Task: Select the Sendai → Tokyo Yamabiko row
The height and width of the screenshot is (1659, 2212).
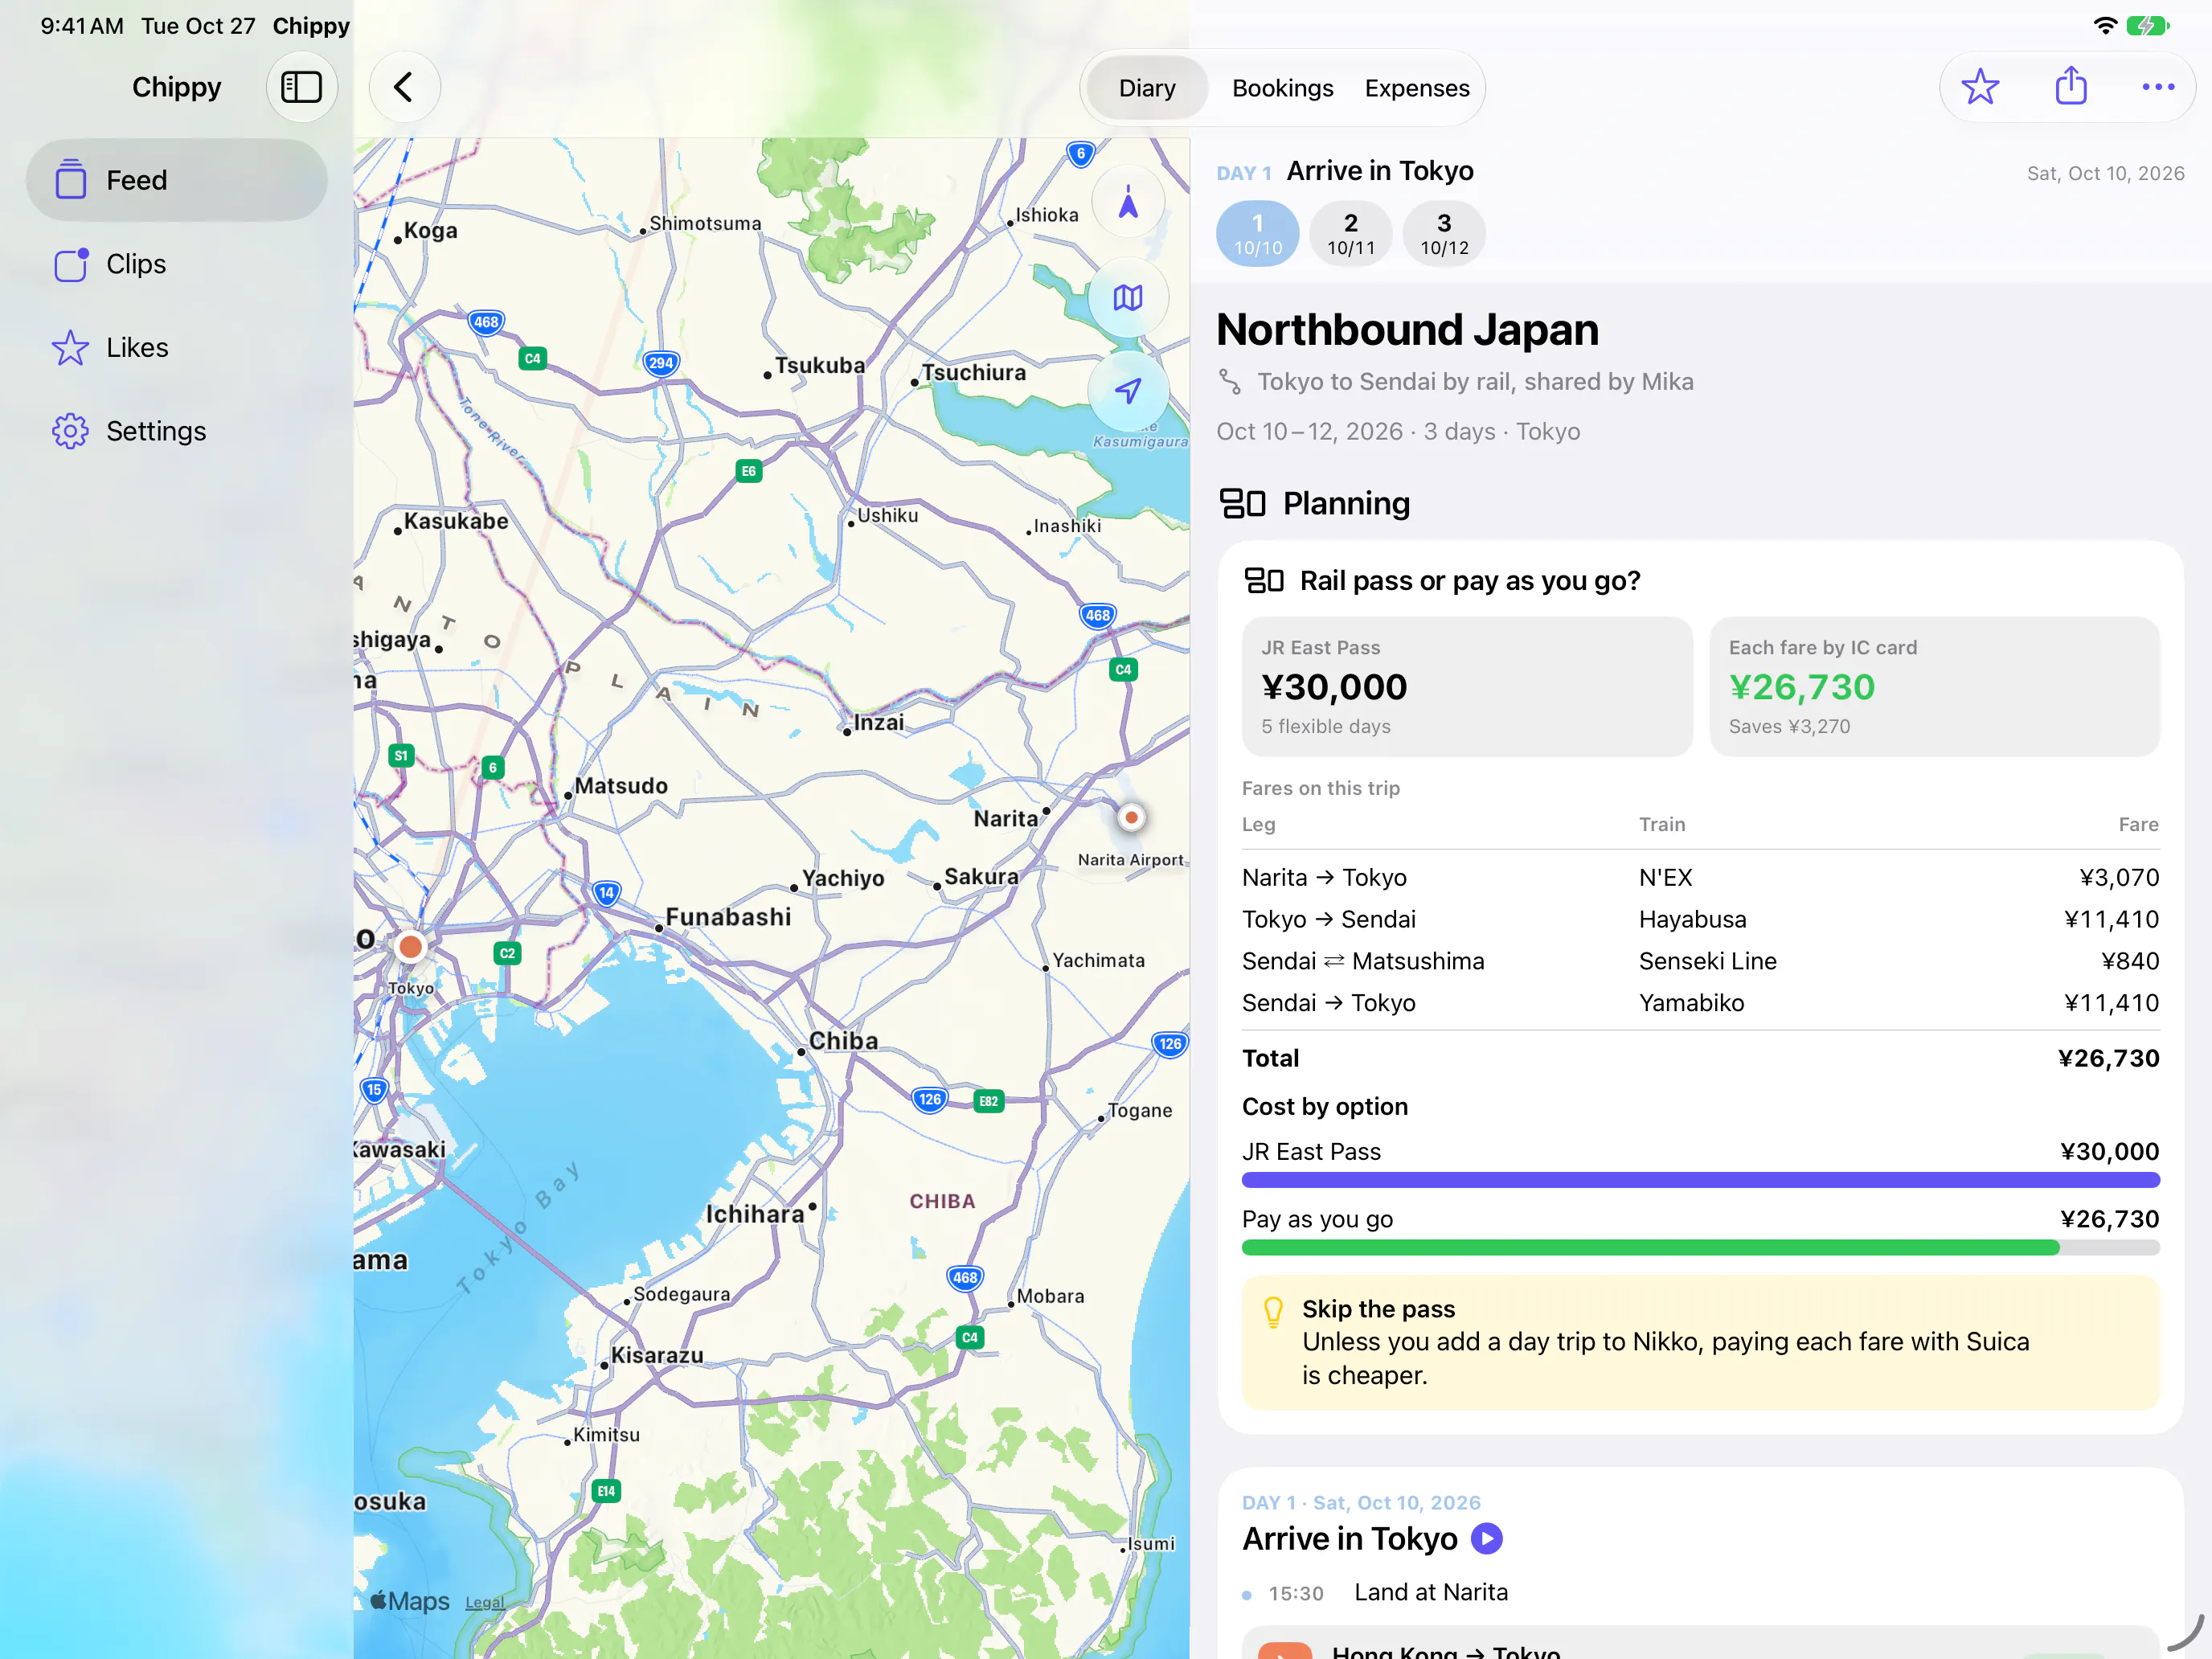Action: 1700,1003
